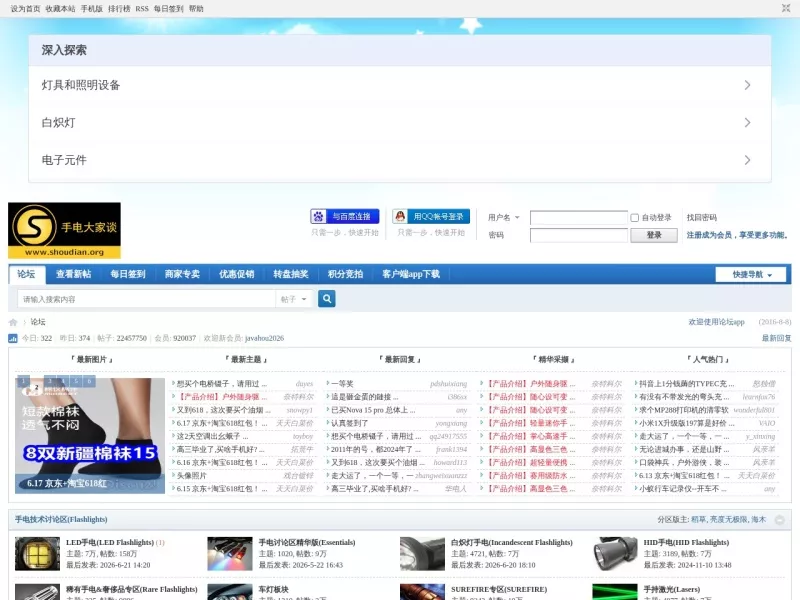Screen dimensions: 800x600
Task: Open 每日签到 in blue nav bar
Action: coord(128,274)
